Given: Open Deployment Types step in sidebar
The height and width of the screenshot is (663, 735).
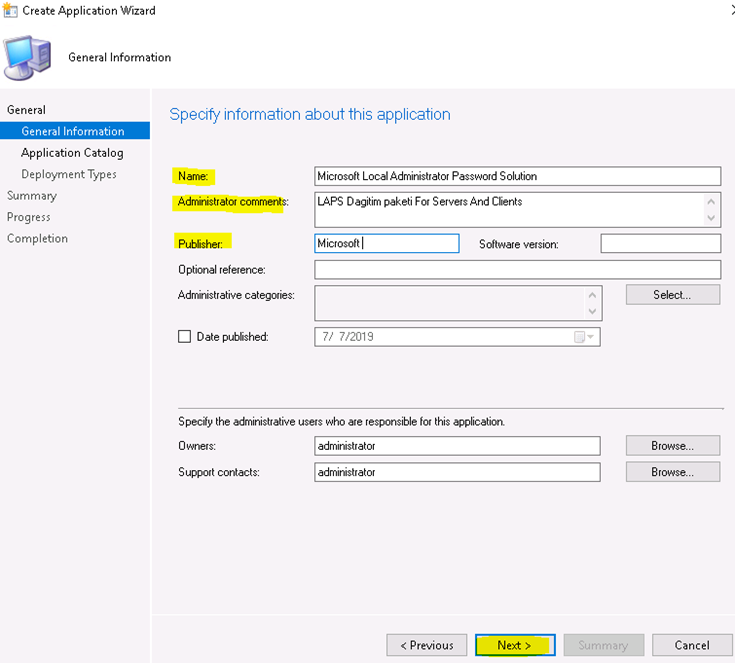Looking at the screenshot, I should click(69, 174).
